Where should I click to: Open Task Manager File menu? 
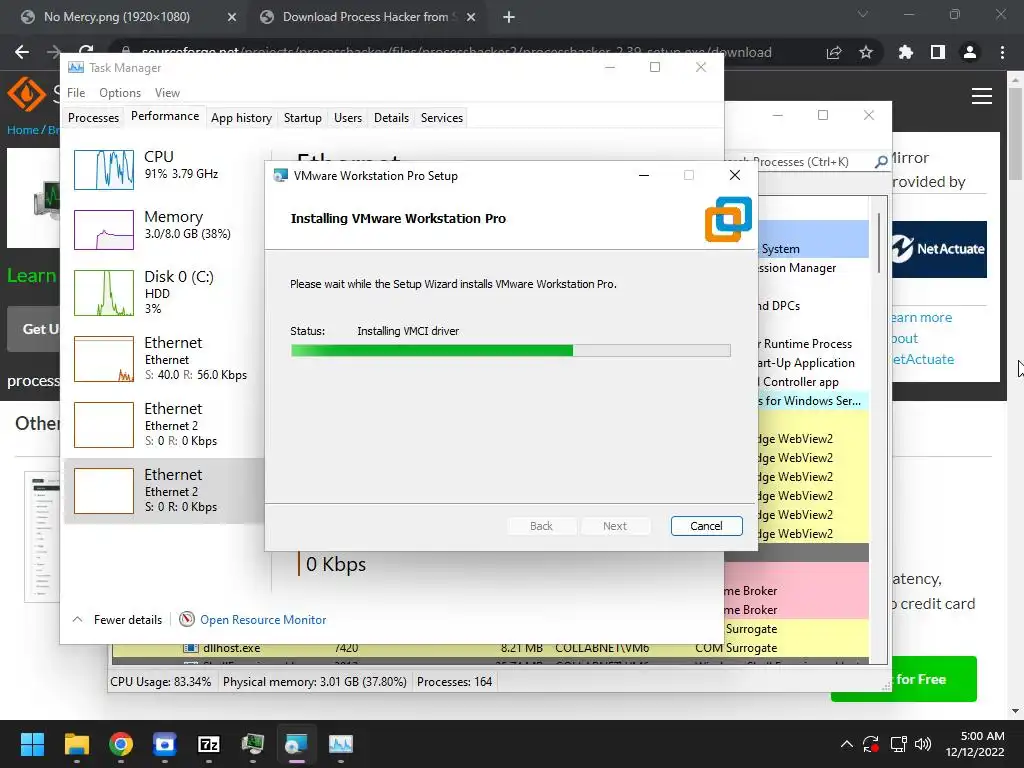(x=76, y=93)
